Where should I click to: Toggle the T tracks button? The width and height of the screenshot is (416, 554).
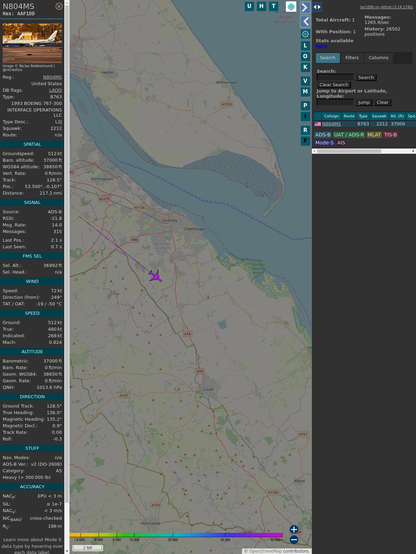pyautogui.click(x=273, y=6)
